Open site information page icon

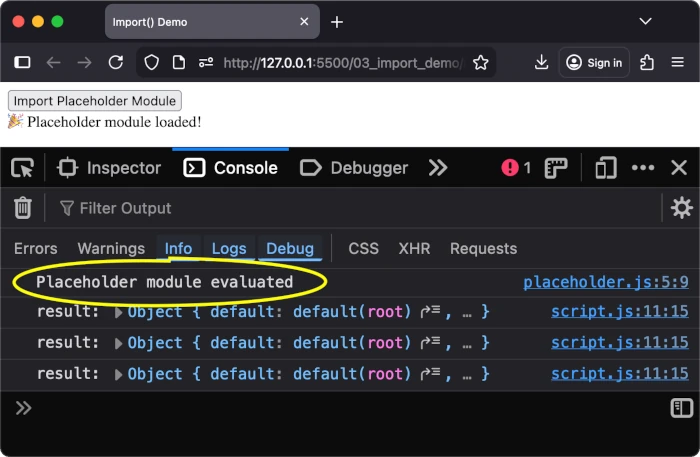[x=179, y=62]
